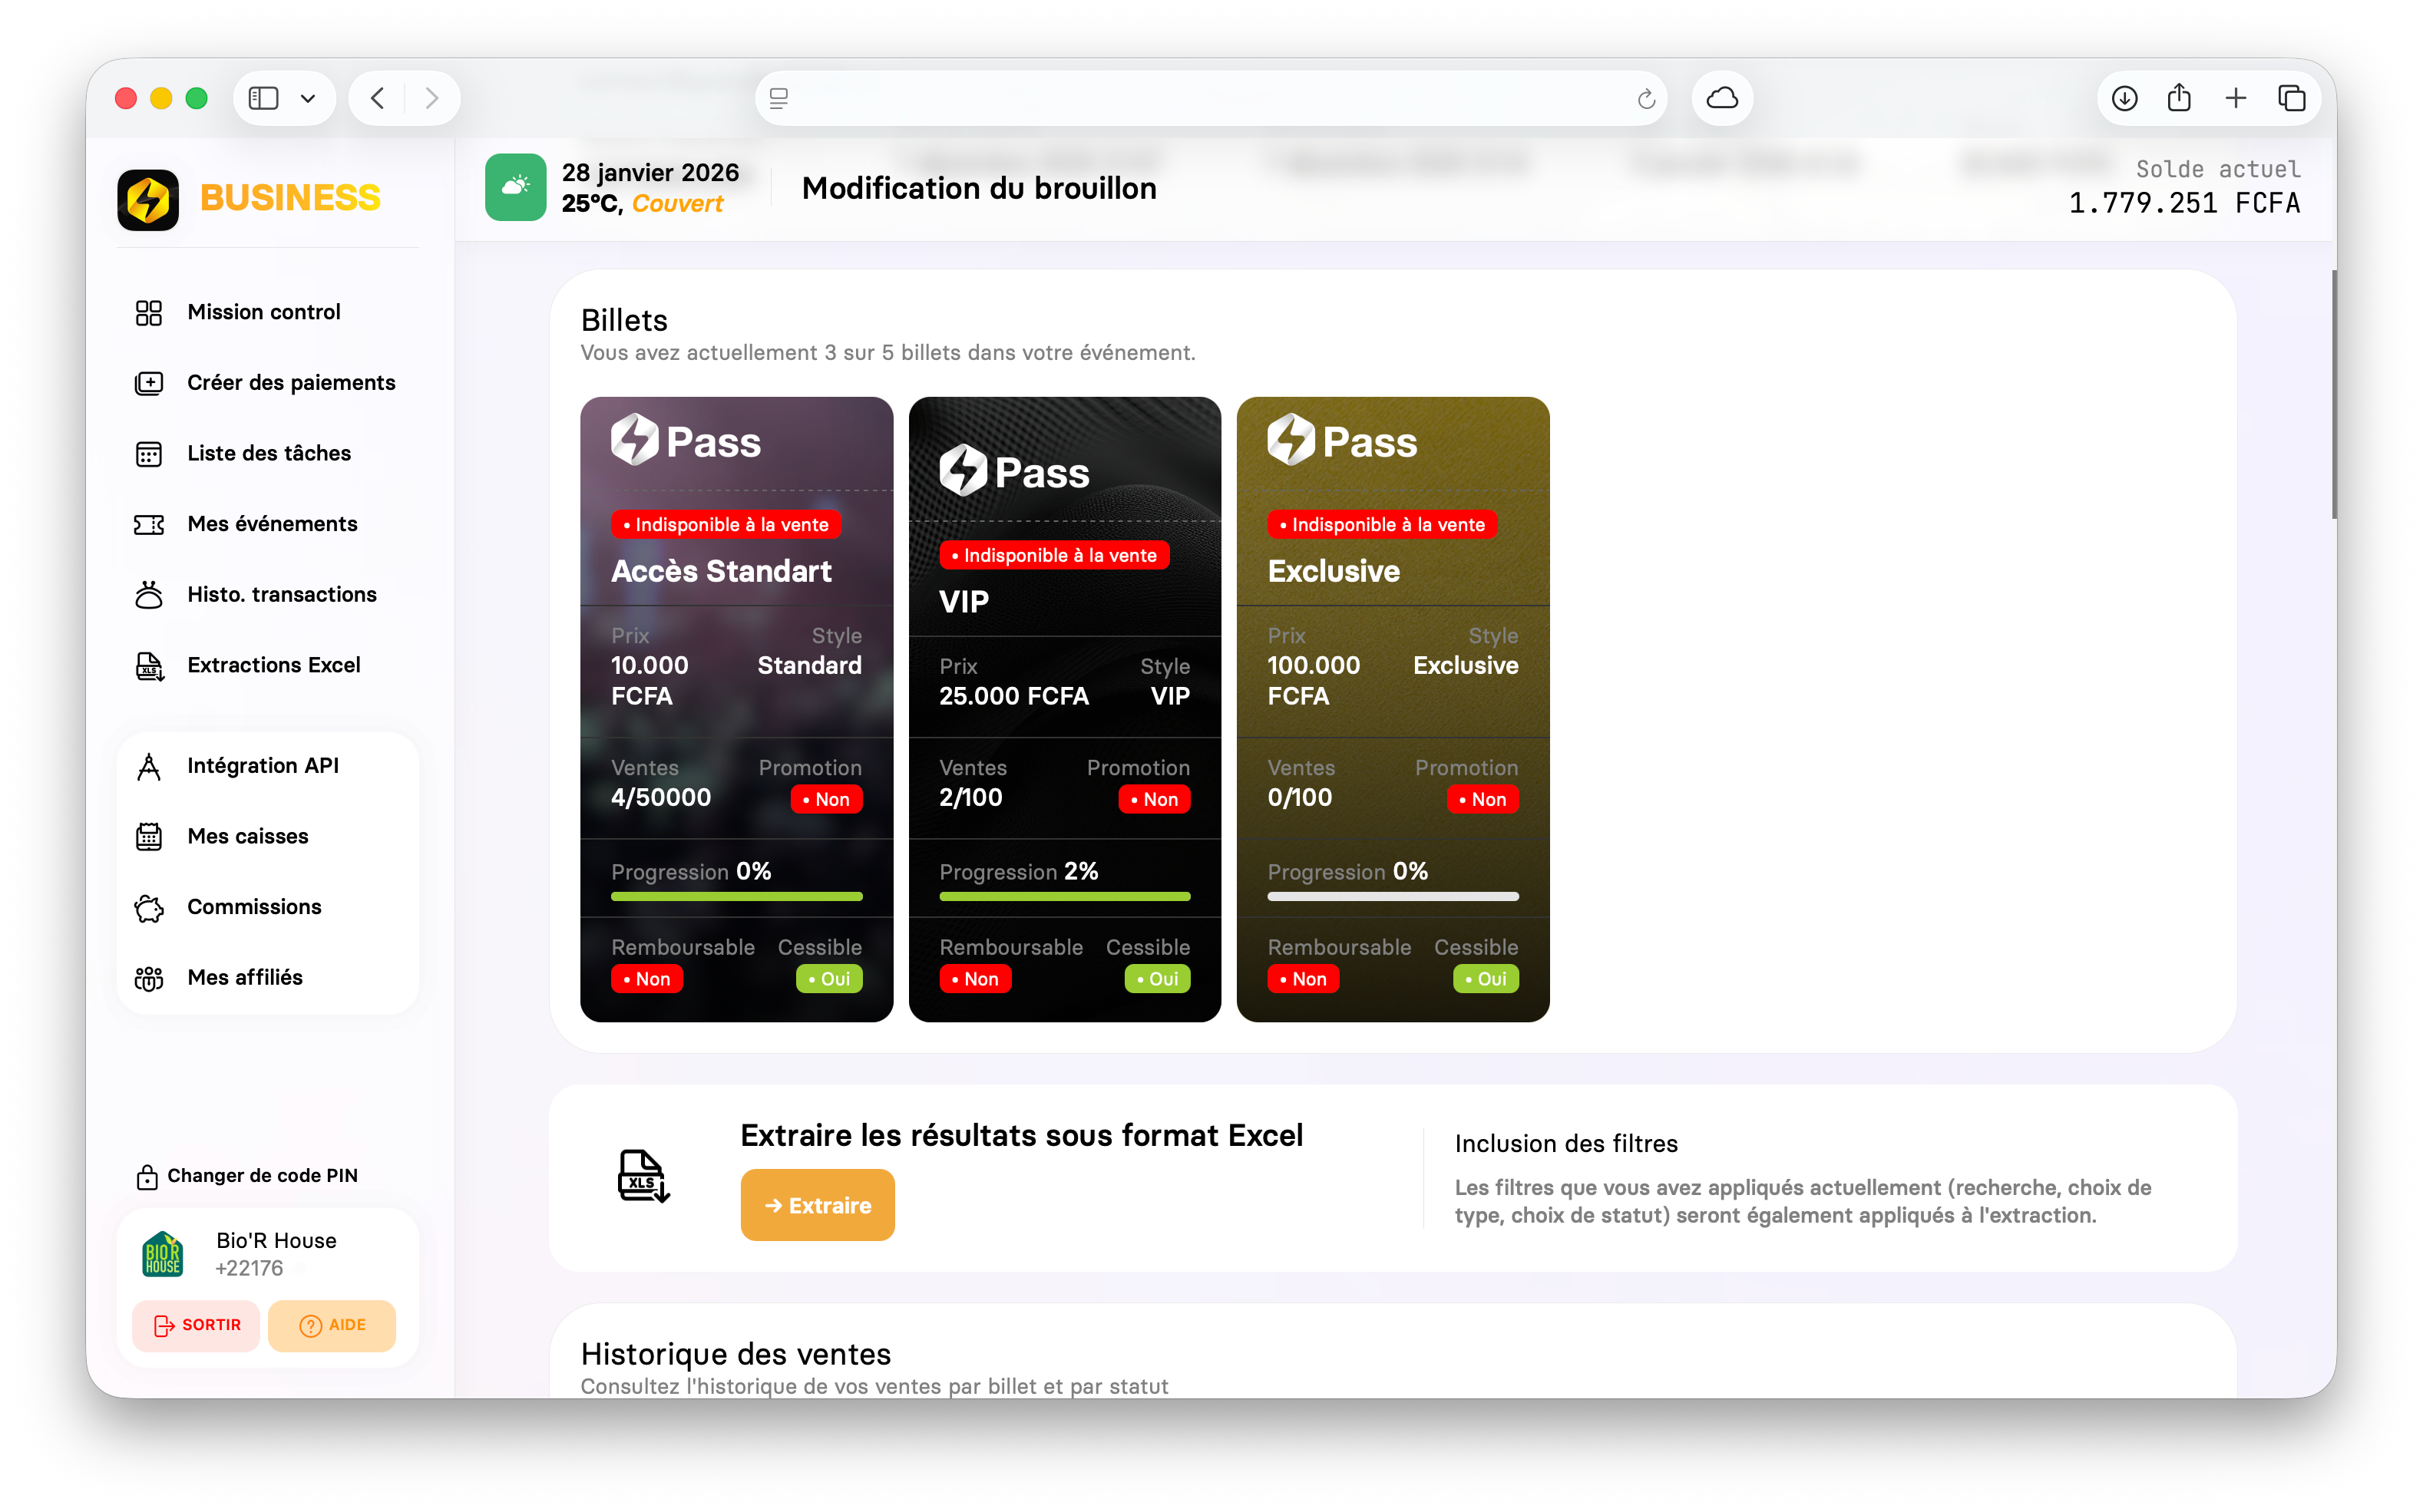
Task: Click the browser address bar
Action: pyautogui.click(x=1210, y=98)
